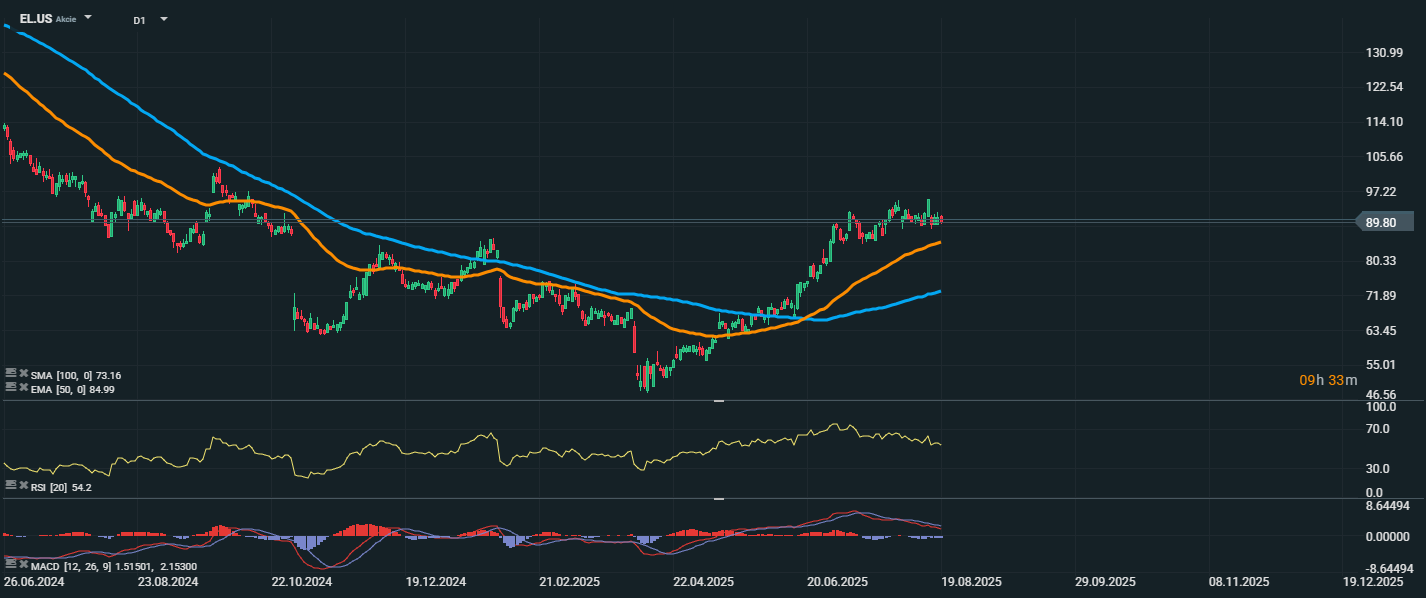This screenshot has width=1426, height=598.
Task: Click the 46.56 price axis label
Action: [x=1382, y=396]
